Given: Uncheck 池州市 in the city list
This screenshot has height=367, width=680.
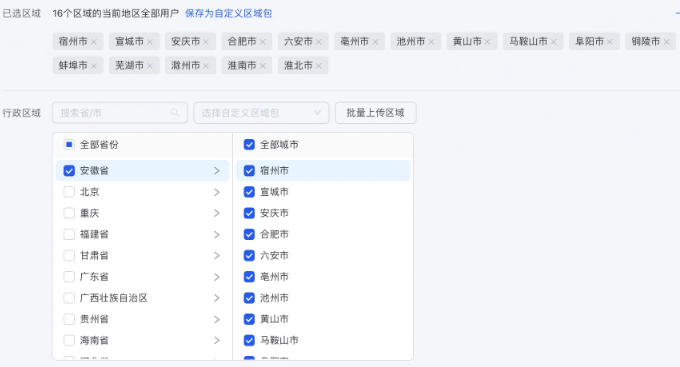Looking at the screenshot, I should (x=249, y=298).
